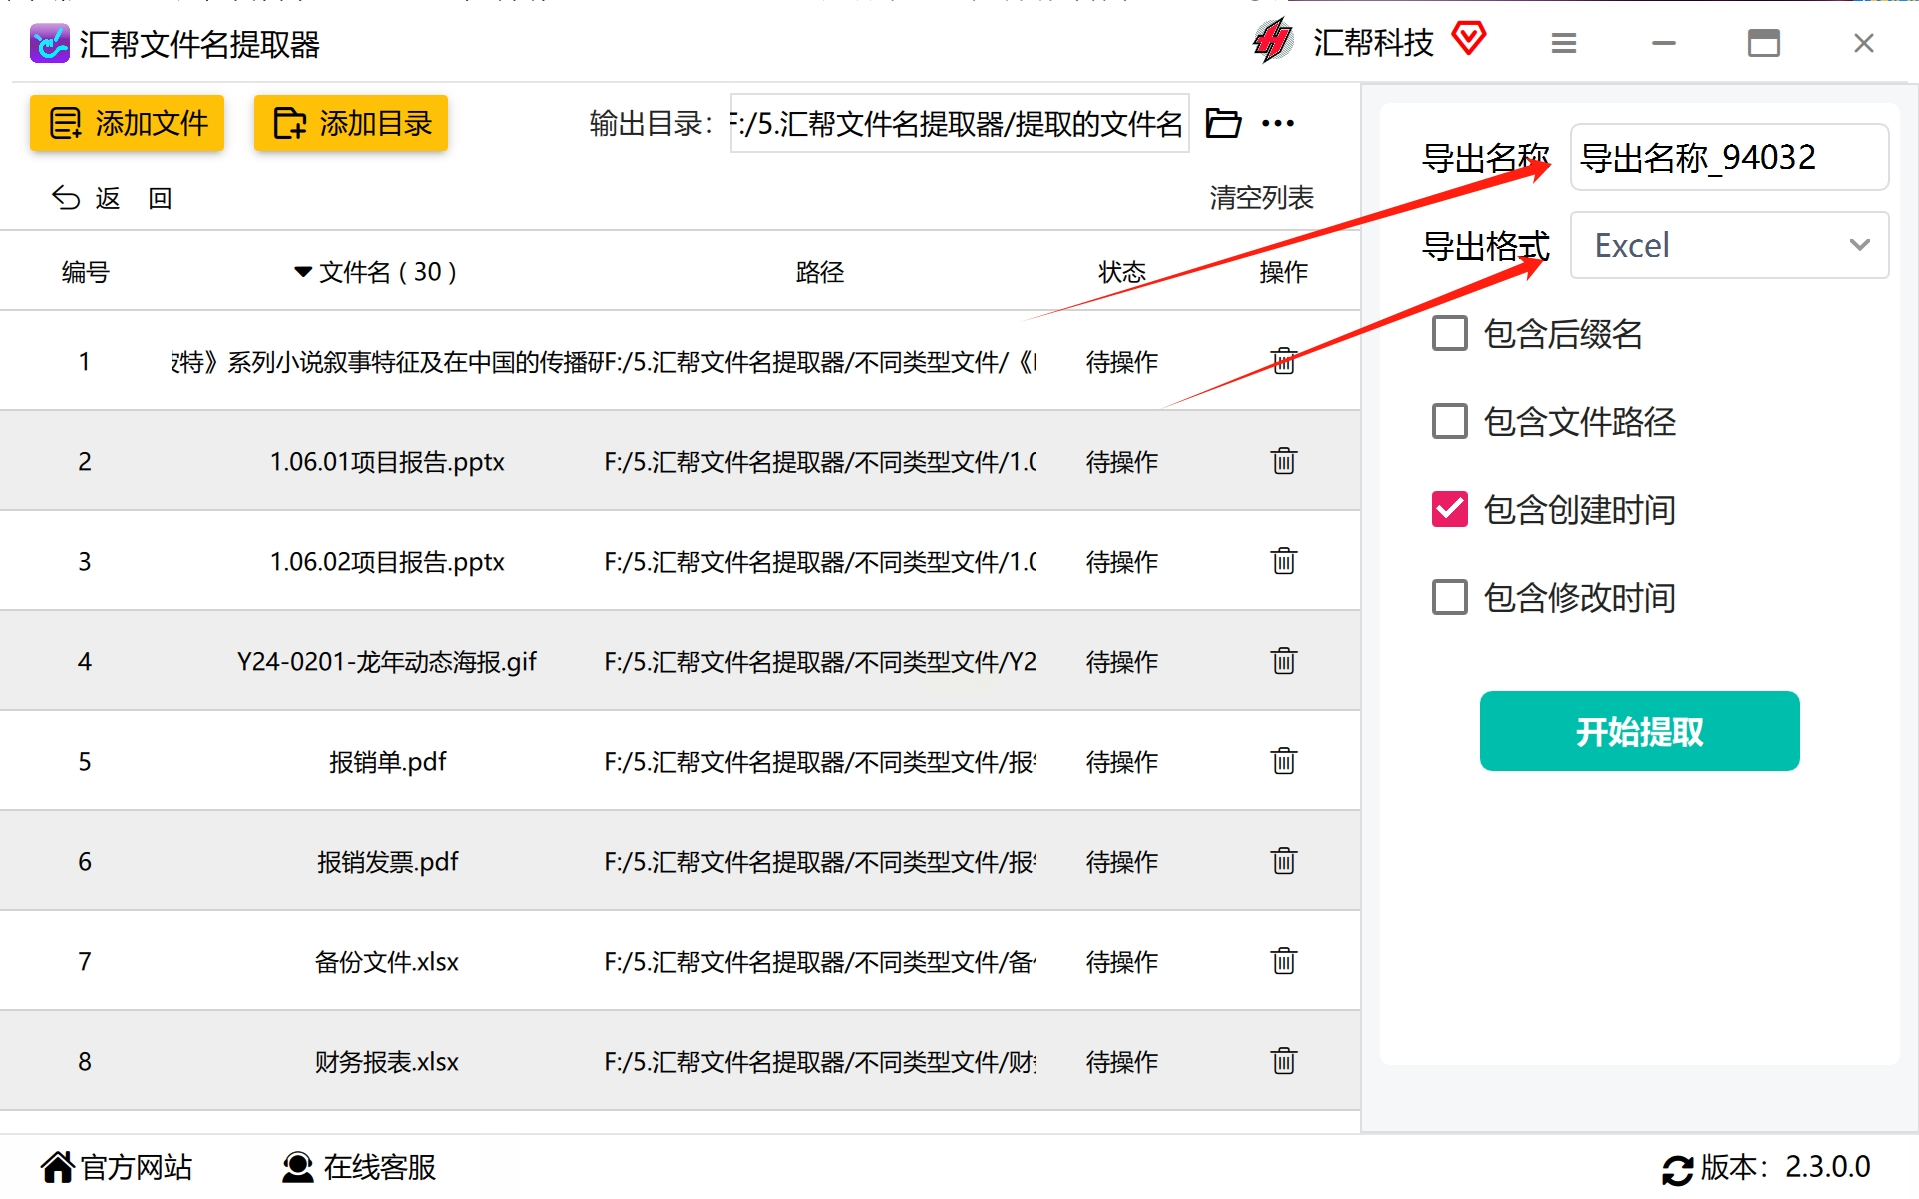This screenshot has width=1919, height=1199.
Task: Delete row 1 with trash icon
Action: click(1284, 361)
